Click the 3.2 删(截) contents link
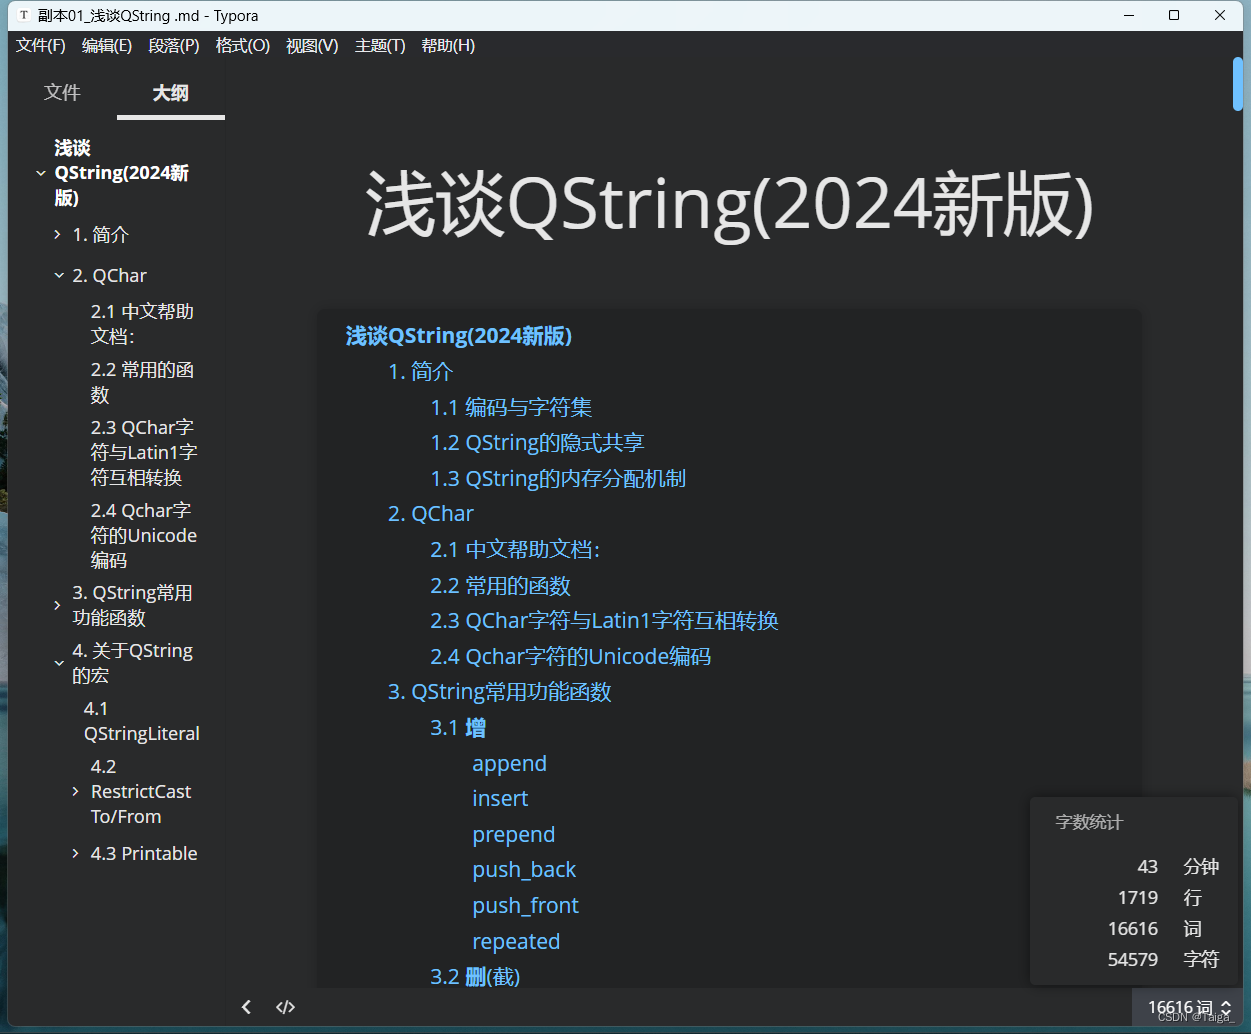This screenshot has height=1034, width=1251. click(x=474, y=976)
